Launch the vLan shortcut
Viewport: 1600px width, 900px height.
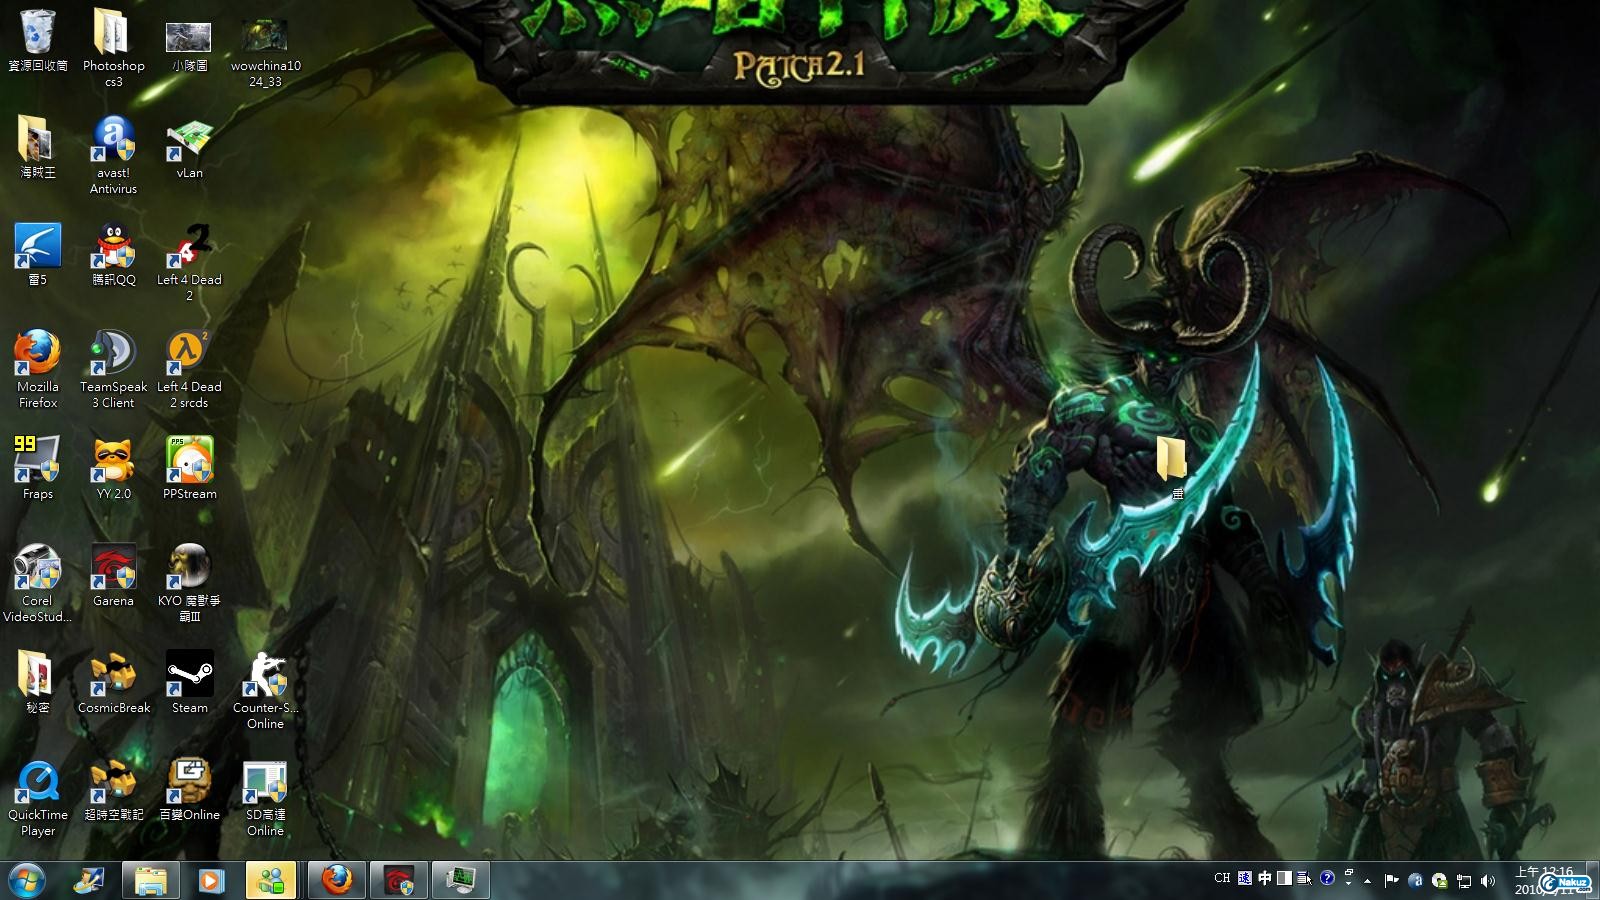coord(189,147)
